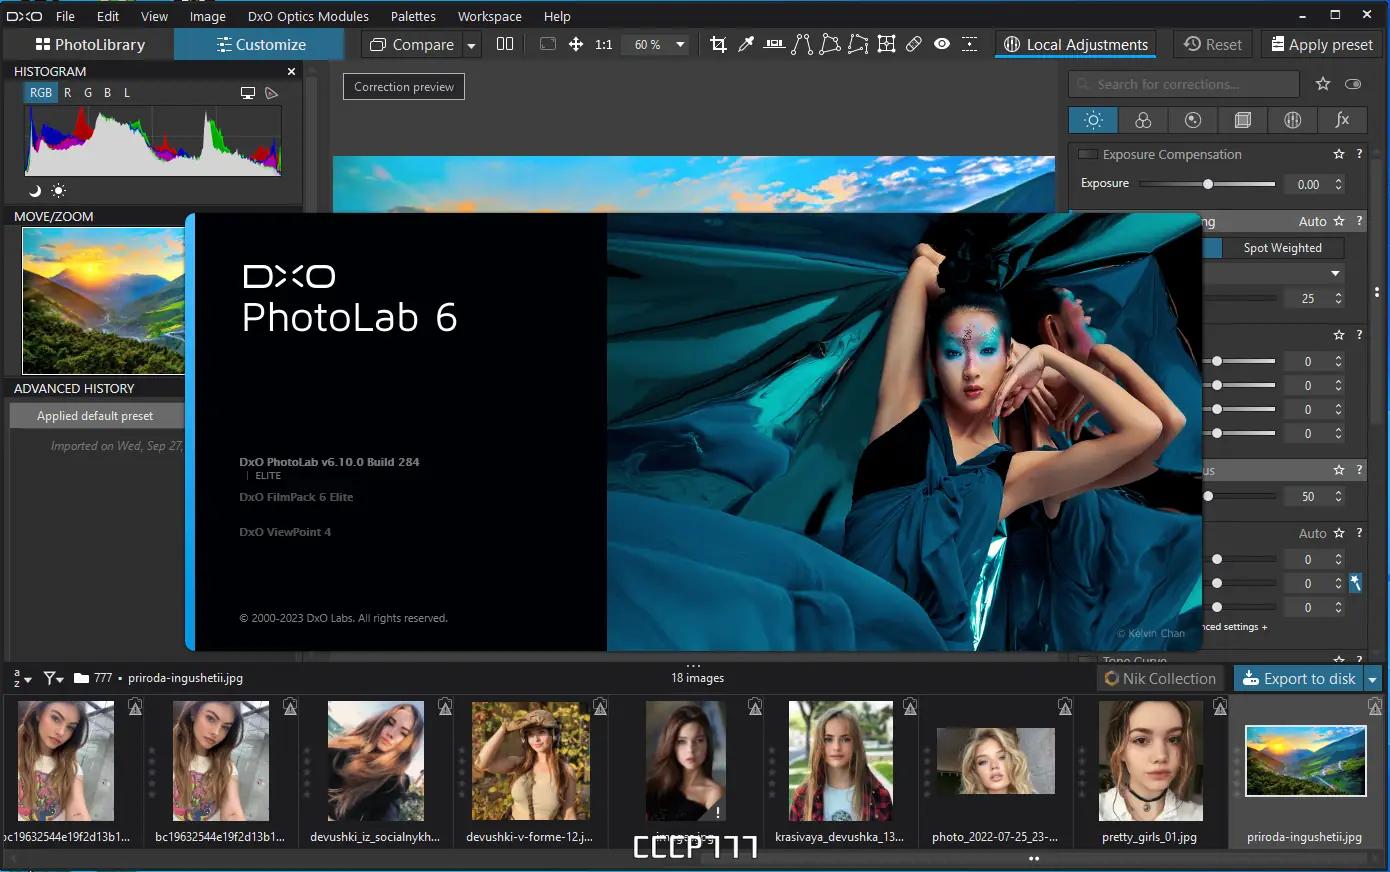Switch to the PhotoLibrary tab

click(88, 44)
